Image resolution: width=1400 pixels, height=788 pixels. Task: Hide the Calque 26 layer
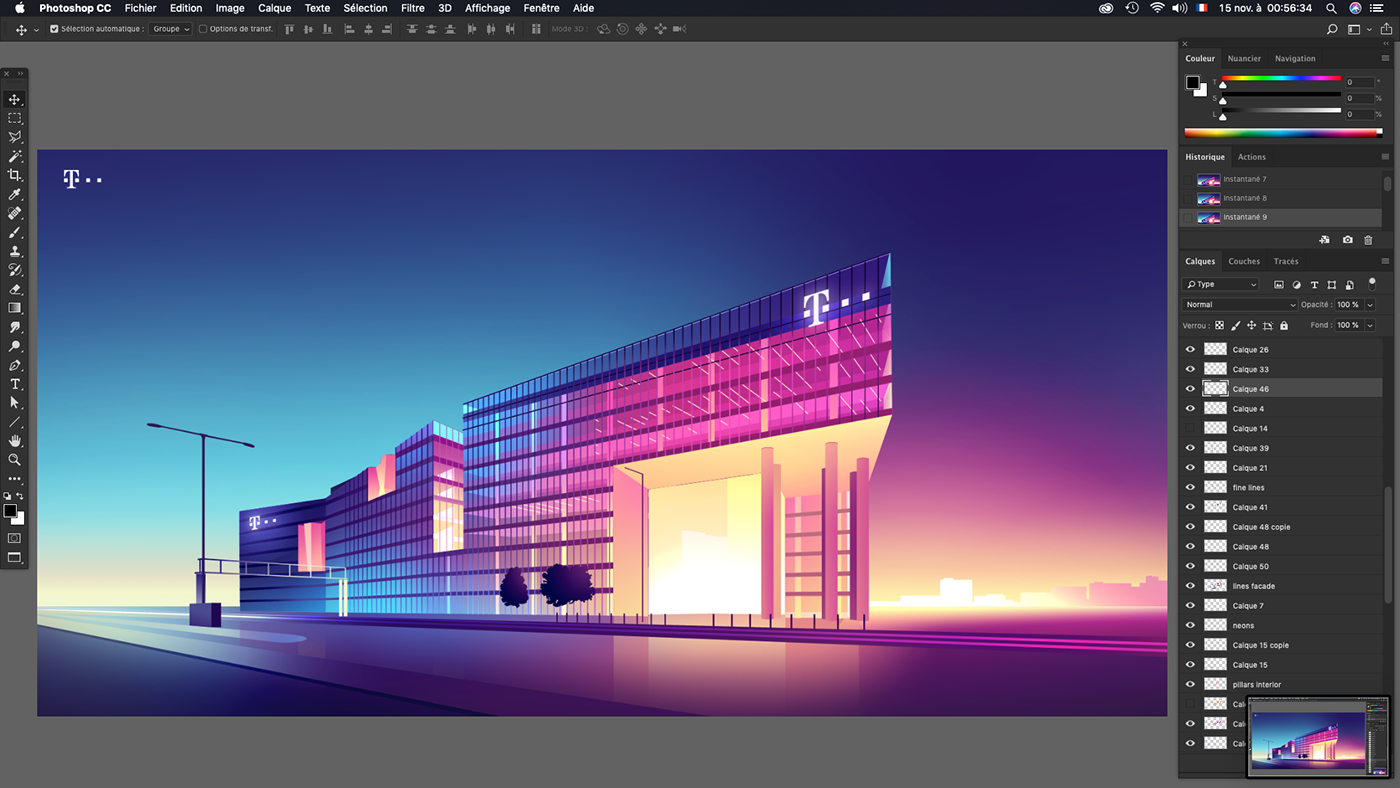[1190, 350]
